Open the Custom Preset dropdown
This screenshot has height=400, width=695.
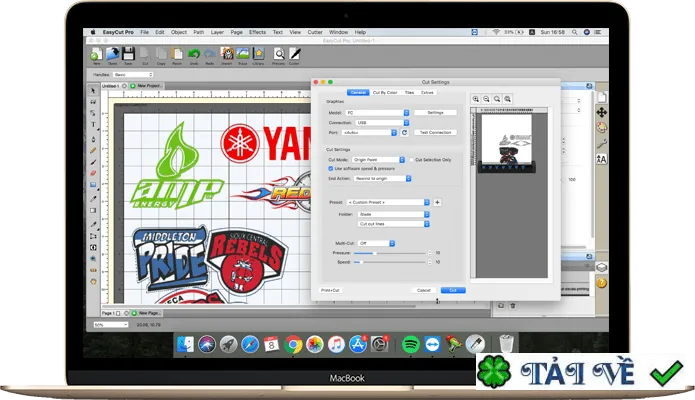click(x=388, y=202)
